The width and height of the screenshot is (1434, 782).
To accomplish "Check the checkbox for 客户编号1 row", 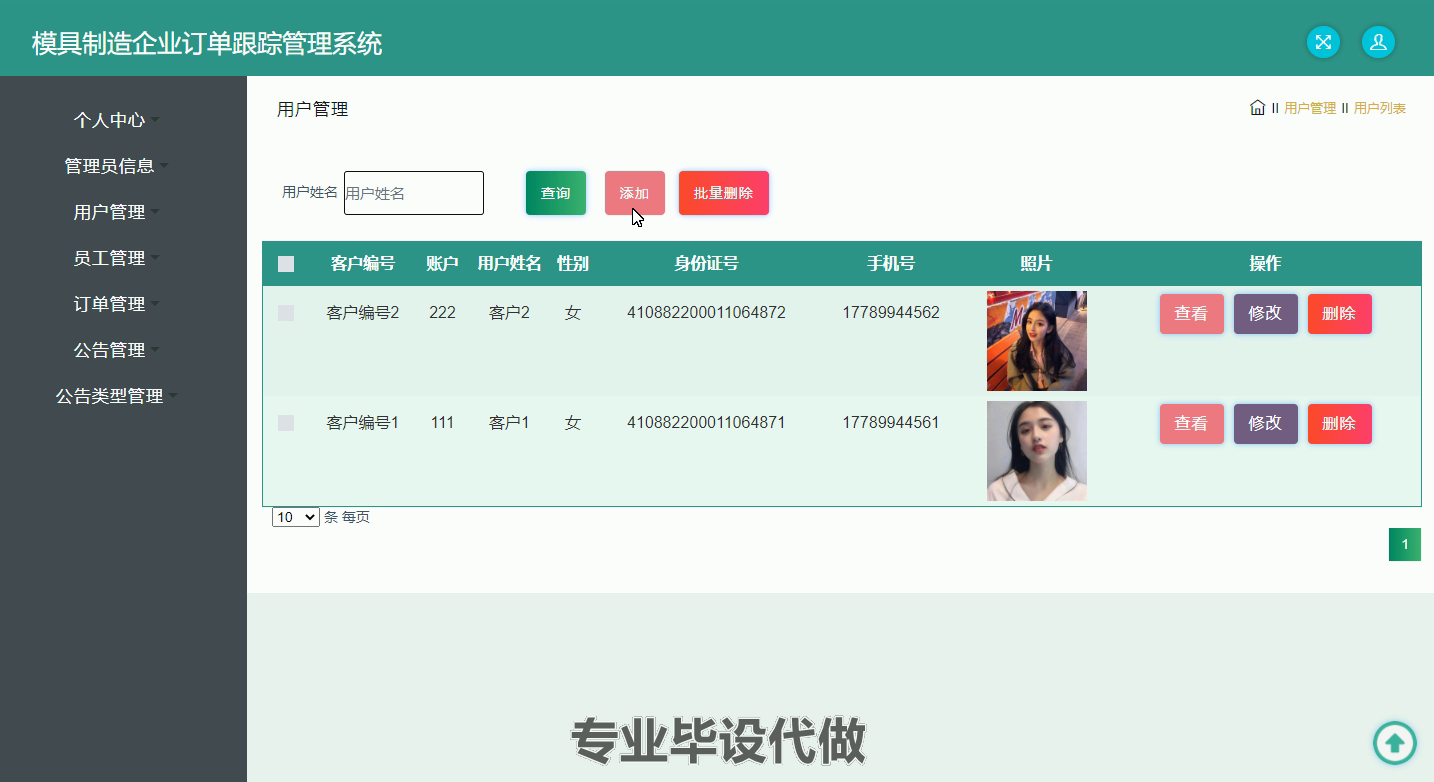I will coord(286,423).
